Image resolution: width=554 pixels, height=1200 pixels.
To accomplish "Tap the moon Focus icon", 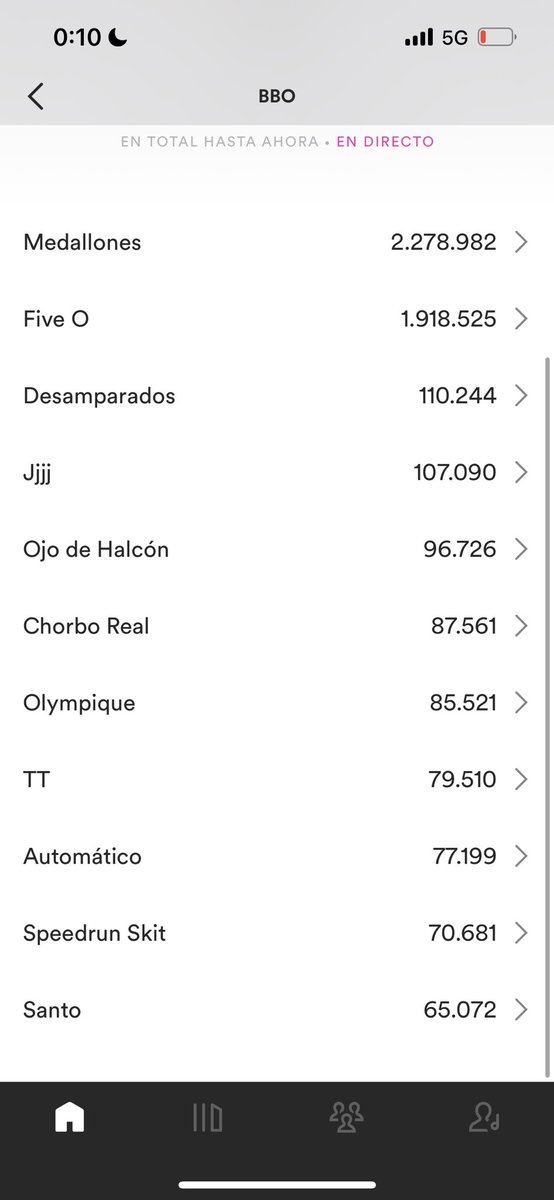I will click(119, 38).
